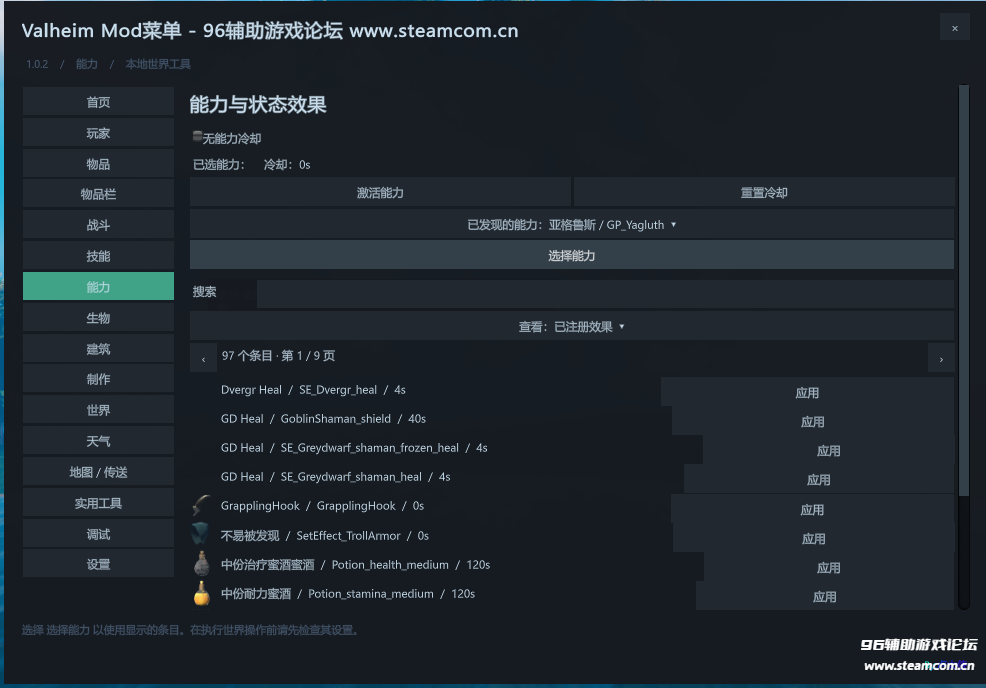Close the Valheim Mod menu window
Screen dimensions: 986x688
pyautogui.click(x=955, y=28)
